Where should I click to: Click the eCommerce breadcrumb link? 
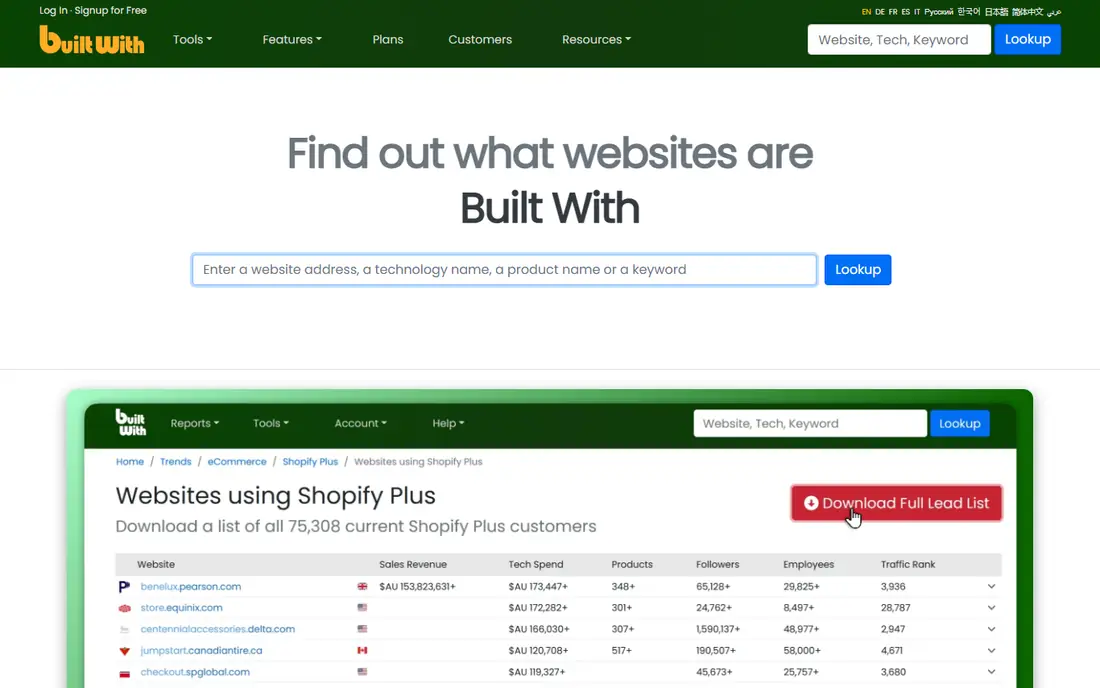237,461
